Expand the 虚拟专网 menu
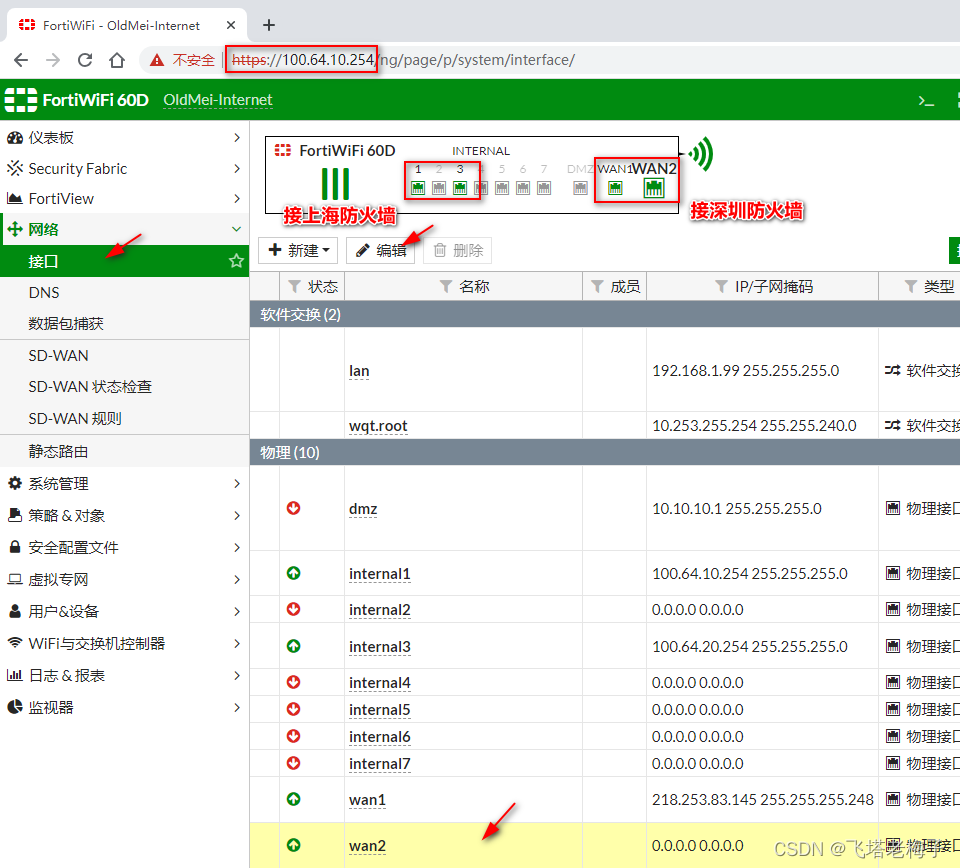This screenshot has height=868, width=960. click(124, 579)
